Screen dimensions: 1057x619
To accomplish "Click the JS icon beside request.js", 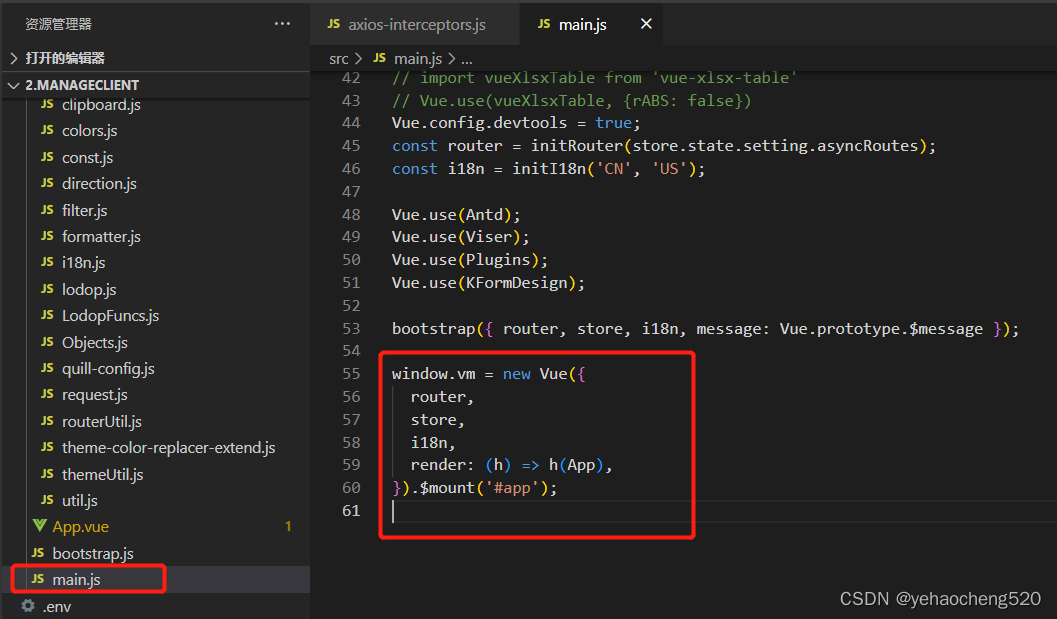I will pyautogui.click(x=47, y=394).
